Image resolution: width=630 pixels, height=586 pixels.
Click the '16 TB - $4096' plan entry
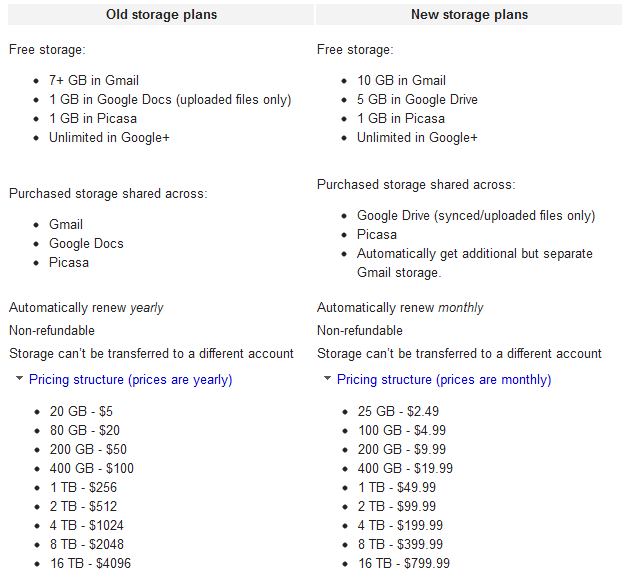[89, 563]
